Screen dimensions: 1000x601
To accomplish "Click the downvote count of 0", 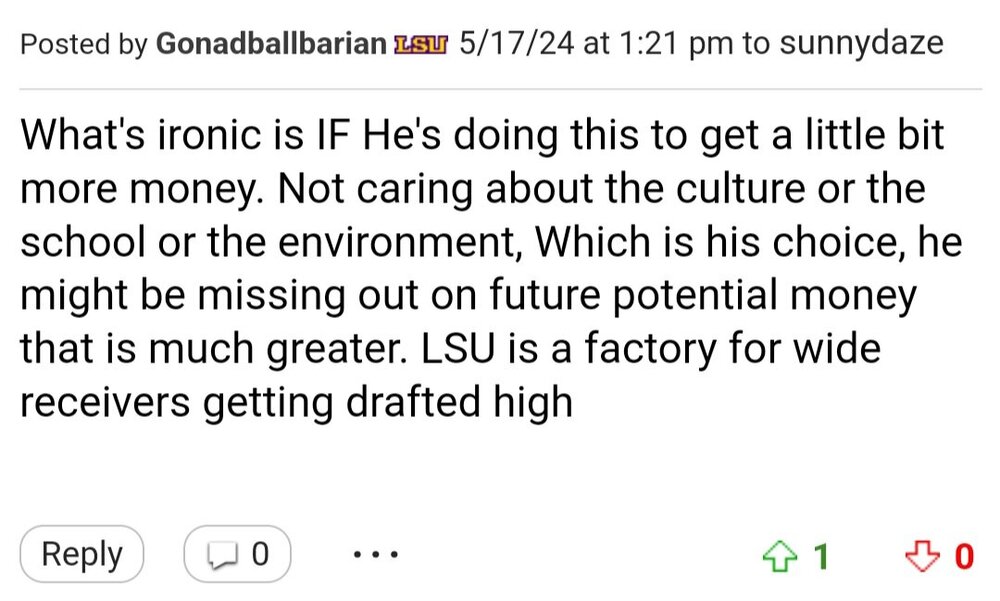I will (x=963, y=555).
